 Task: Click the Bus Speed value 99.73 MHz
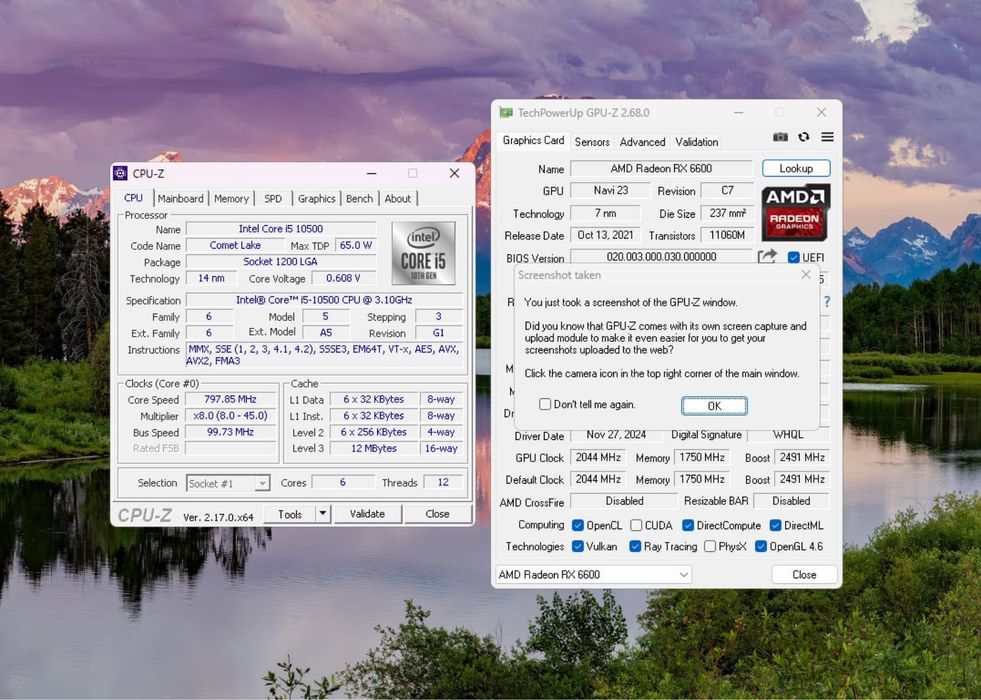tap(230, 432)
